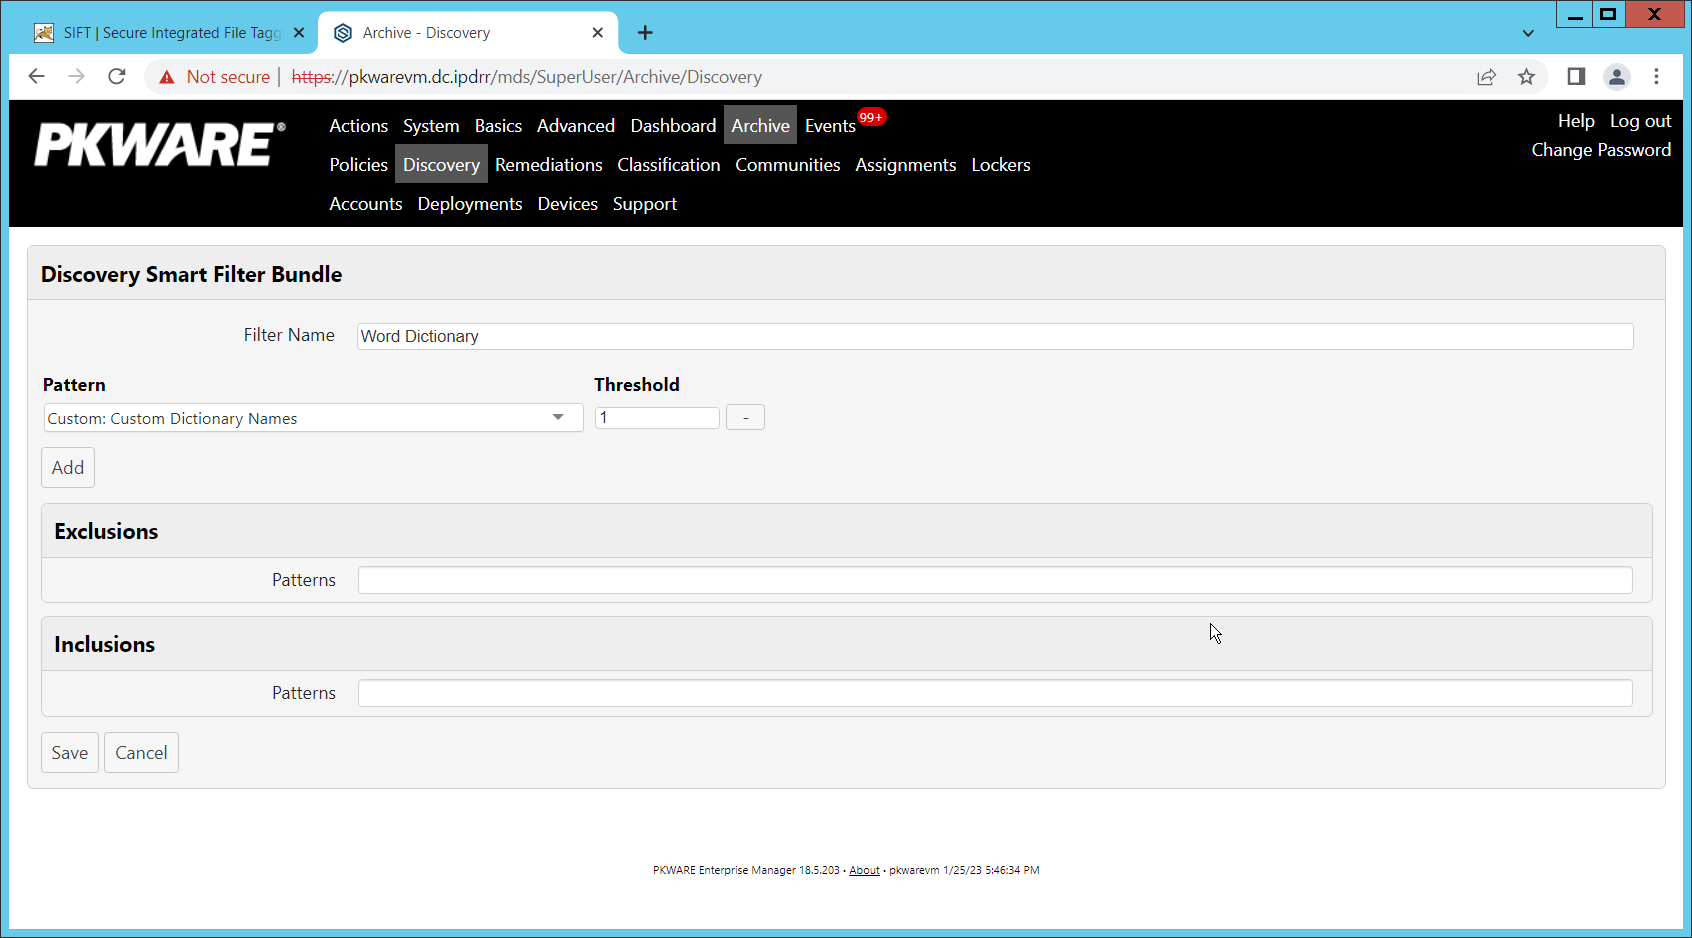Click the browser reload icon
Image resolution: width=1692 pixels, height=938 pixels.
[x=117, y=77]
